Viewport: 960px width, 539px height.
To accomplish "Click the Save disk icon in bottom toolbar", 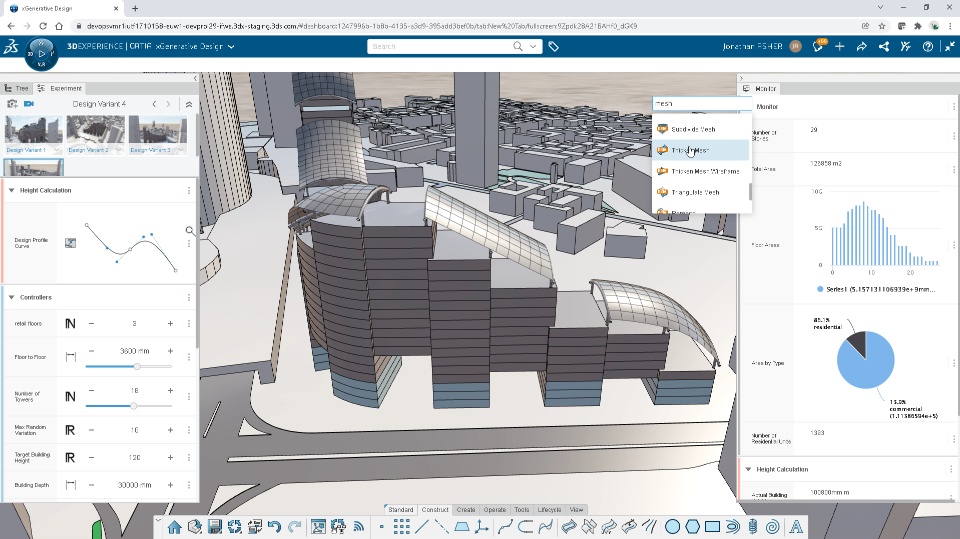I will (x=215, y=527).
